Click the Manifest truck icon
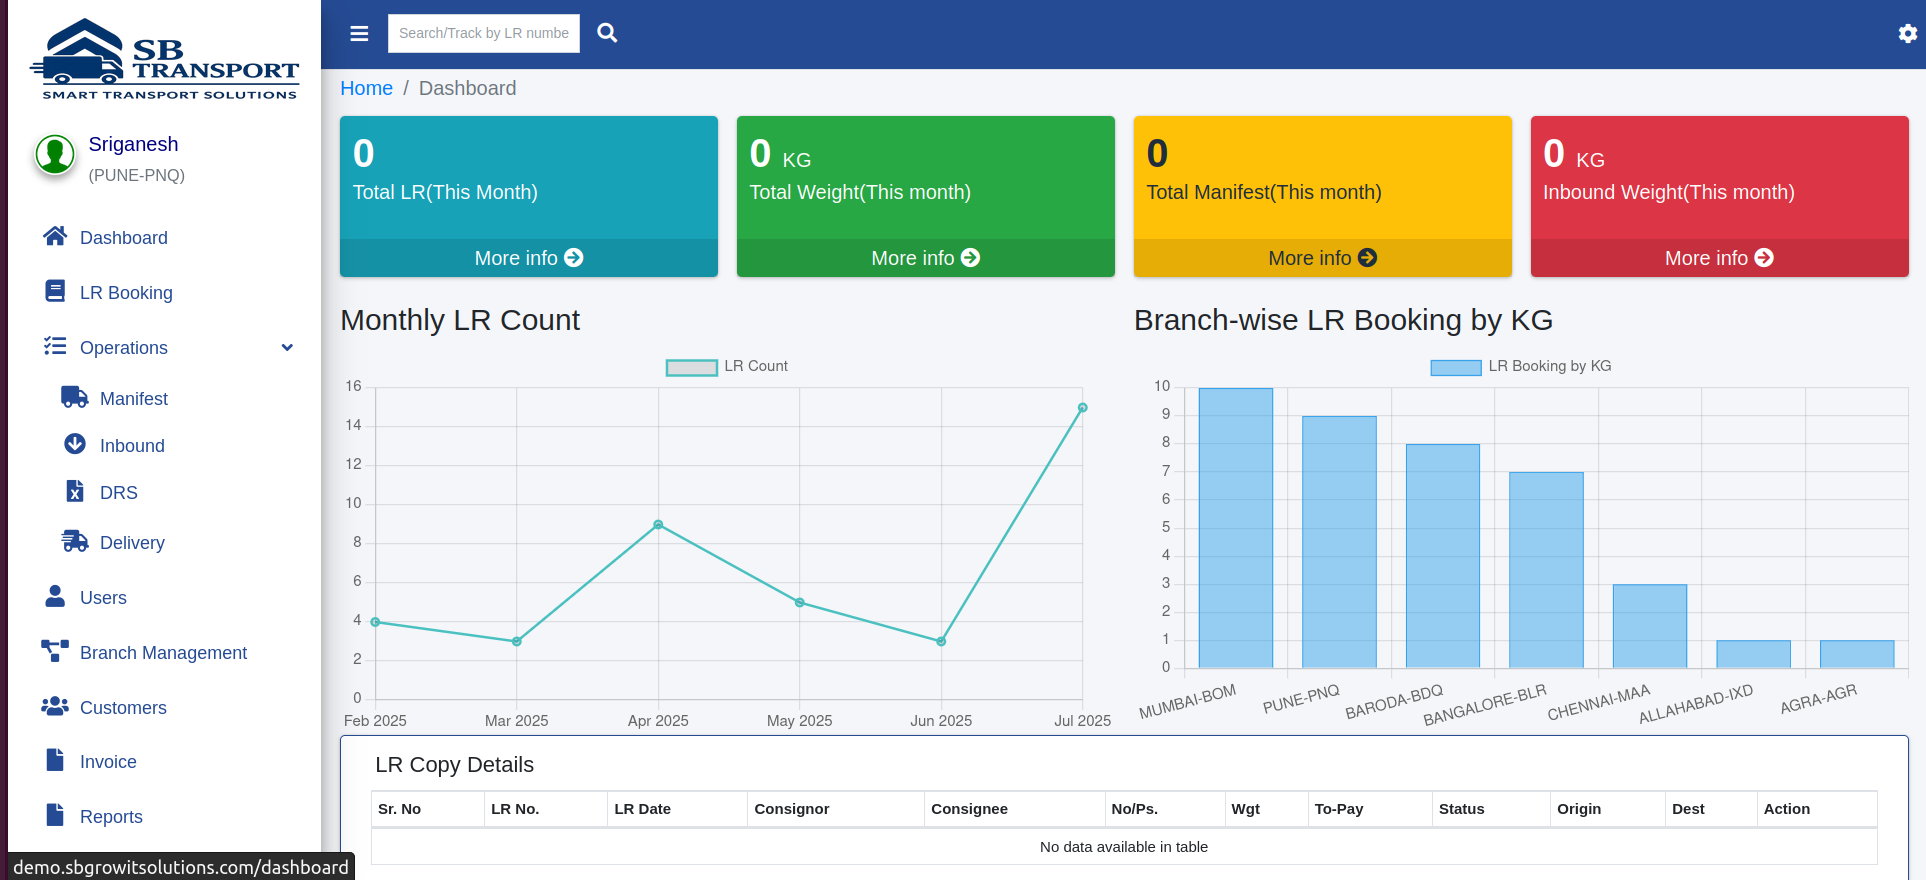The height and width of the screenshot is (880, 1926). (75, 397)
